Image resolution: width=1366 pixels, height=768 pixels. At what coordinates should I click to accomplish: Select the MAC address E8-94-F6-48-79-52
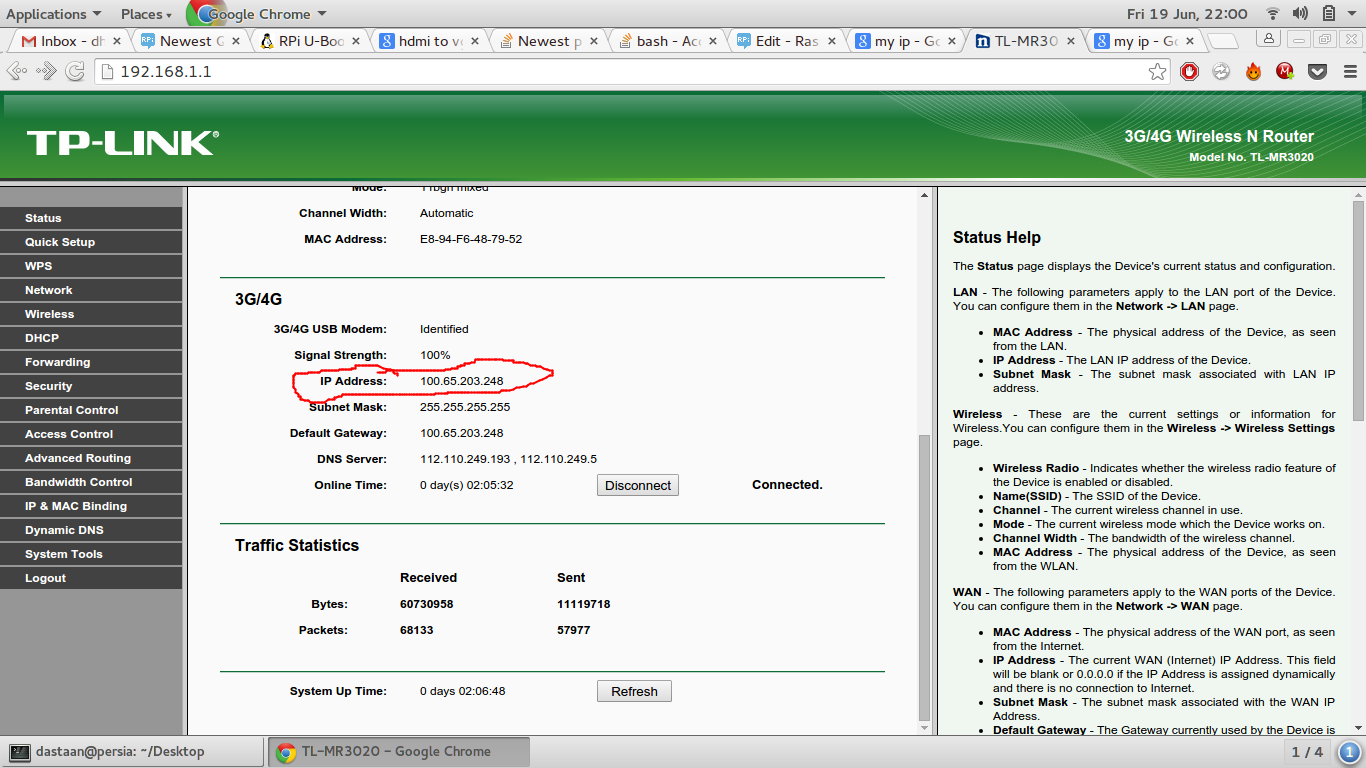471,239
